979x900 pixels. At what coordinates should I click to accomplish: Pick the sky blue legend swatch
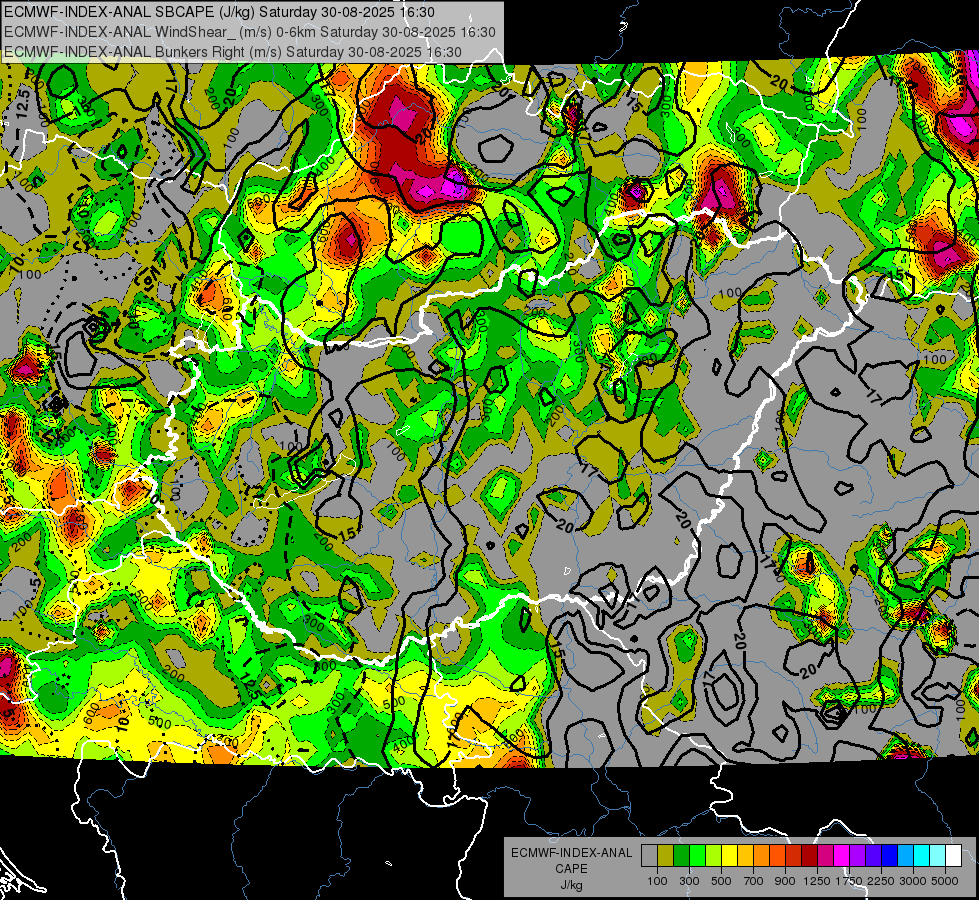[905, 856]
